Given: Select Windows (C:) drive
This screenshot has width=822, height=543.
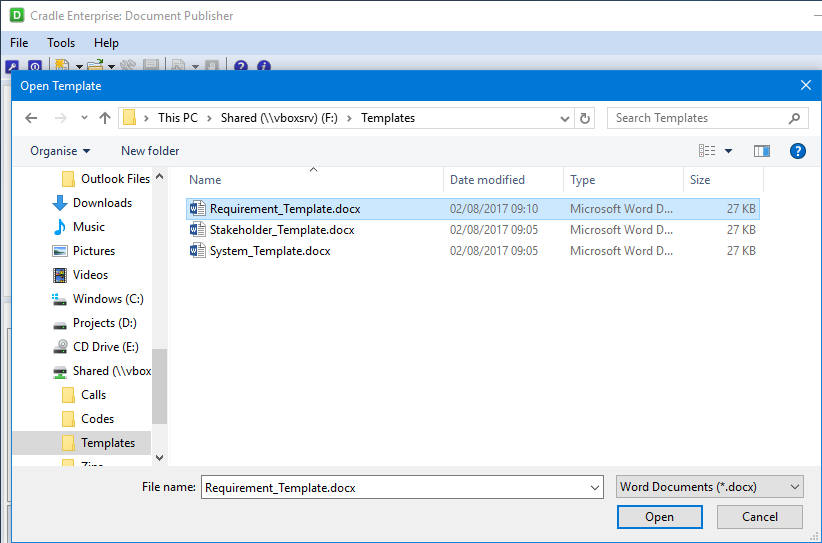Looking at the screenshot, I should pyautogui.click(x=98, y=299).
